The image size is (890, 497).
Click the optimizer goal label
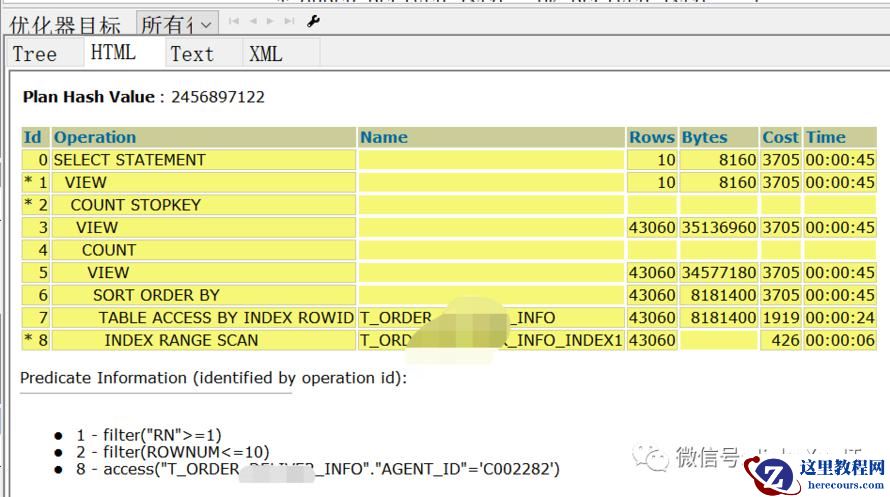point(65,25)
